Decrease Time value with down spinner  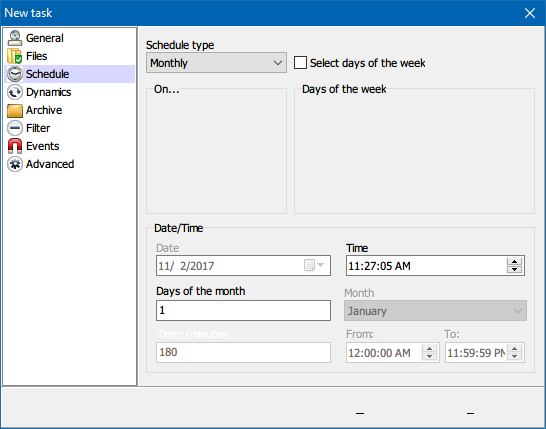[x=514, y=270]
